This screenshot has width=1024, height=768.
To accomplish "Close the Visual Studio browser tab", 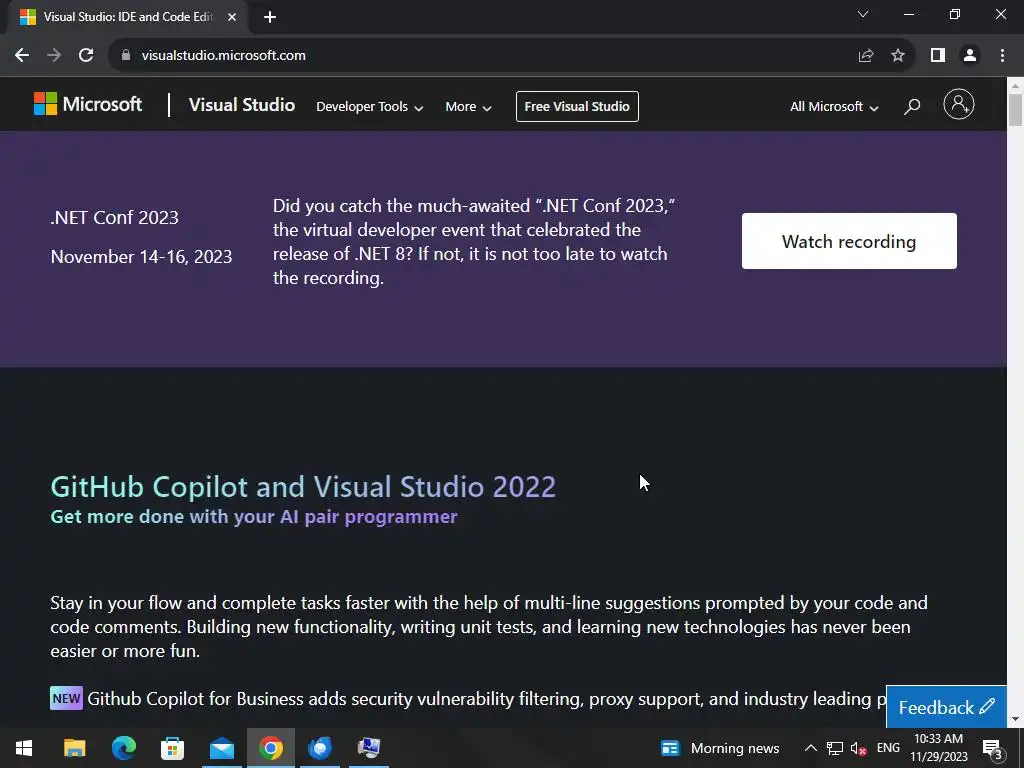I will coord(232,17).
